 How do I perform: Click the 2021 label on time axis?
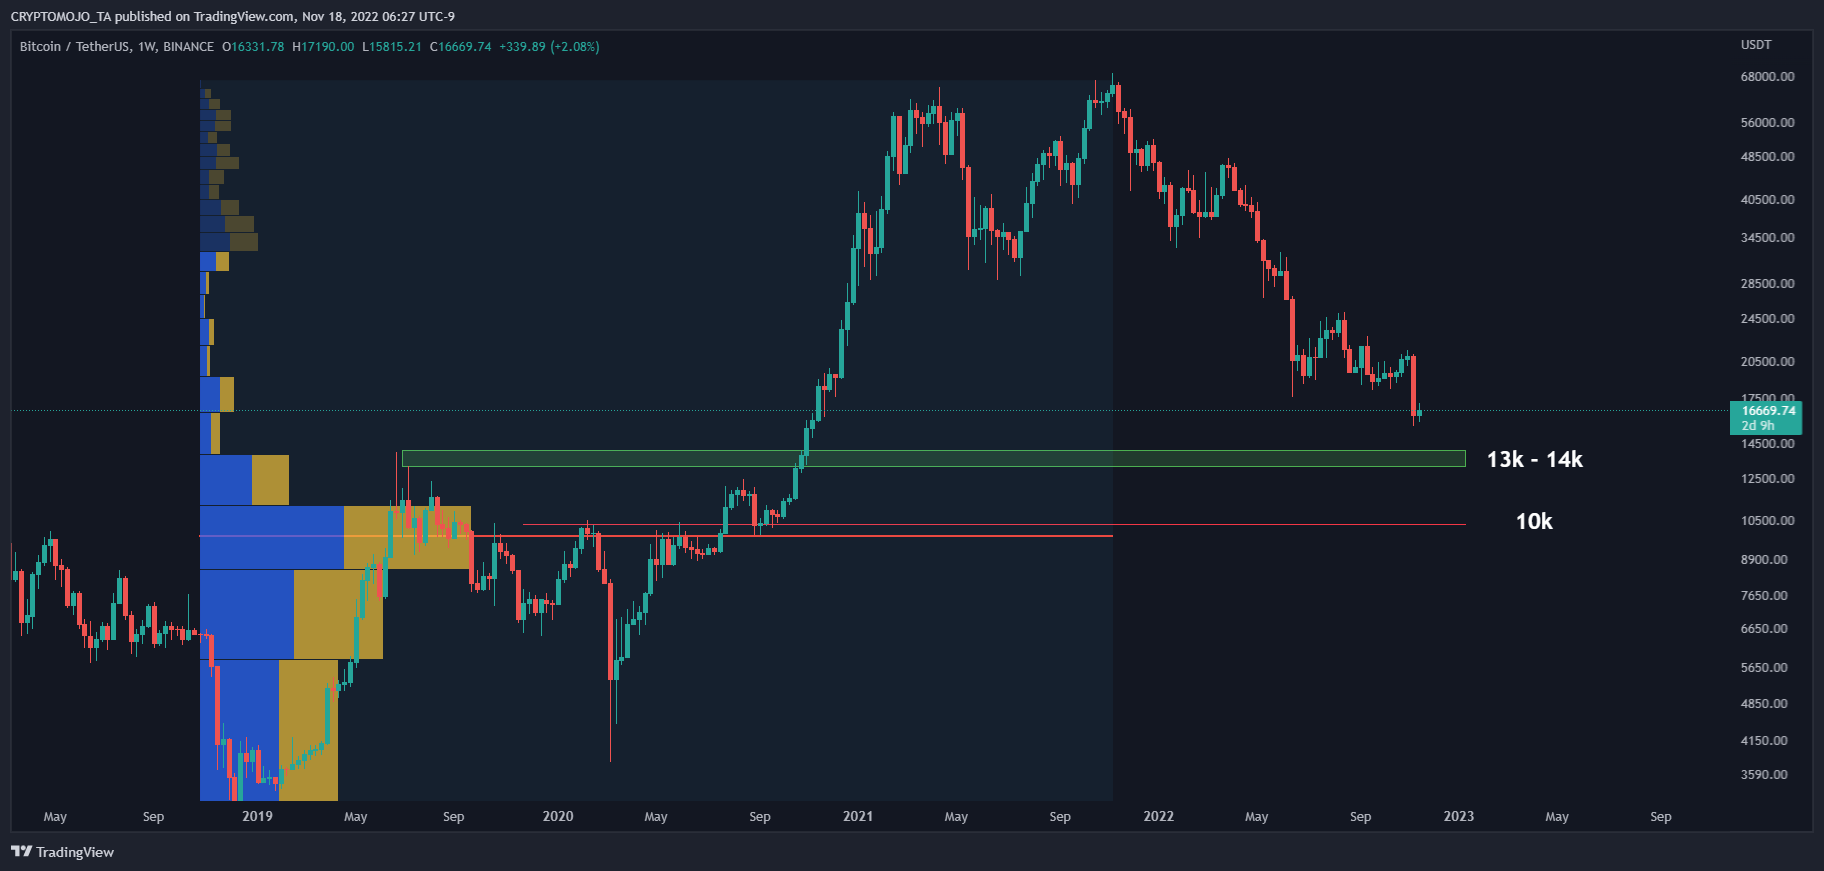858,816
